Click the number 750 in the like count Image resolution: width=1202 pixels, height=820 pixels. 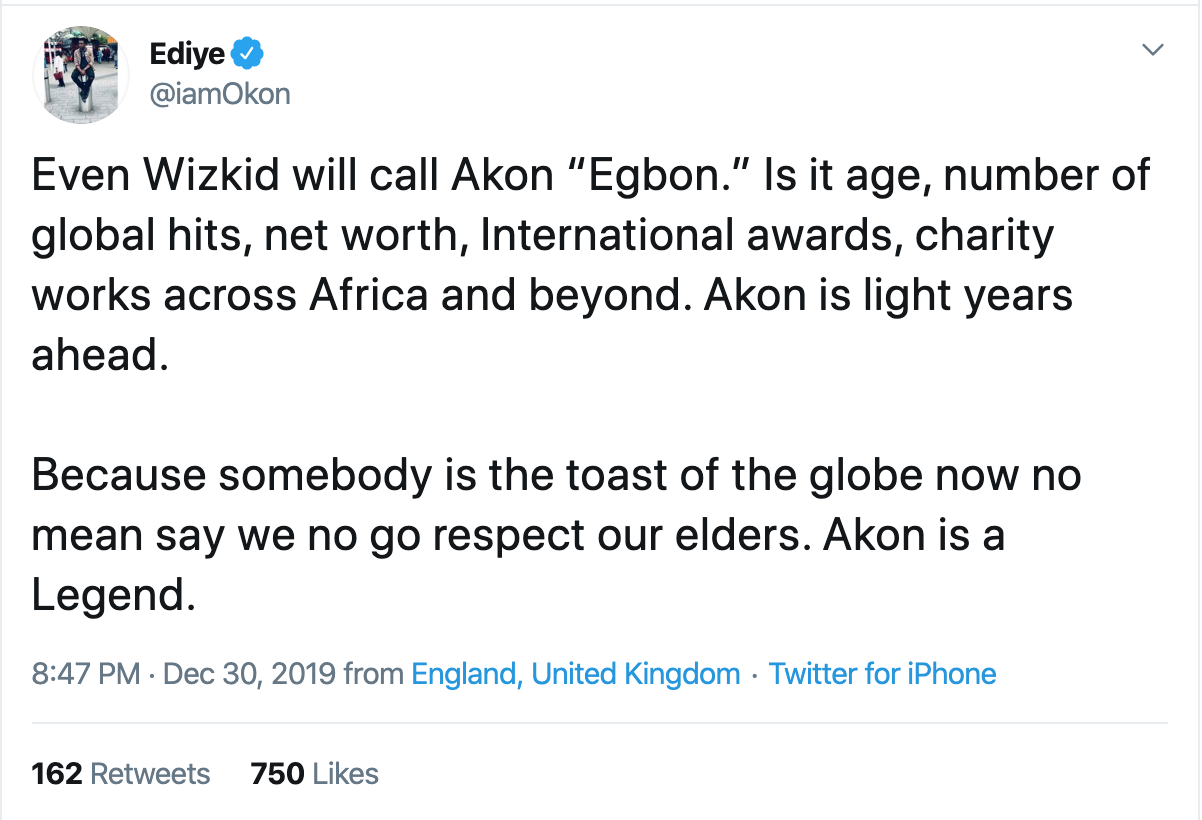pos(276,774)
